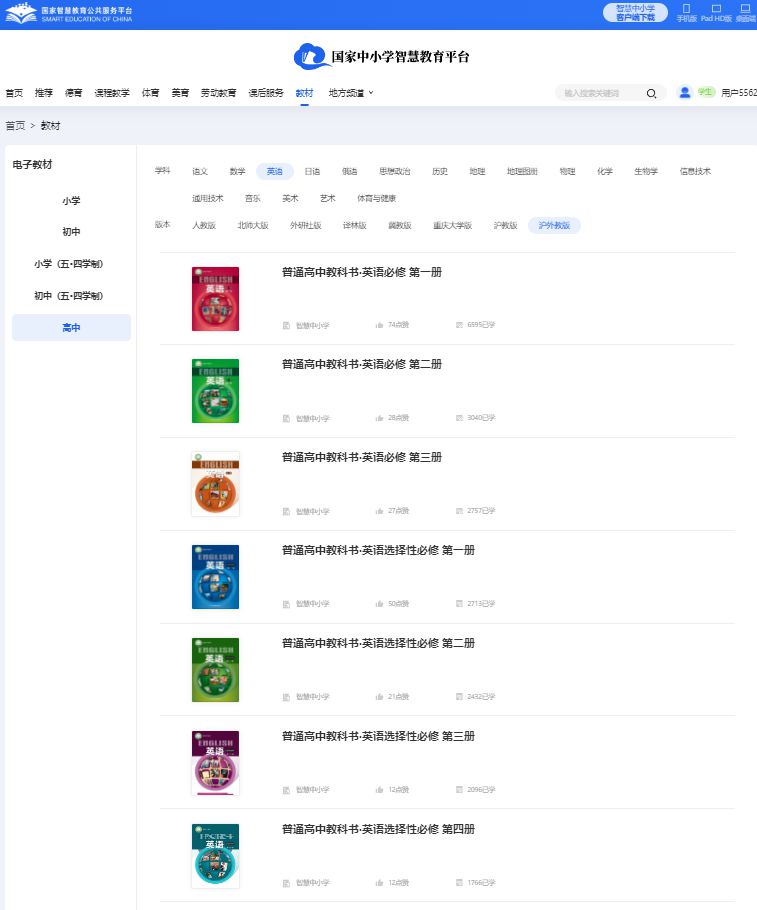Select the 外研社版 edition filter
This screenshot has width=757, height=910.
point(305,226)
